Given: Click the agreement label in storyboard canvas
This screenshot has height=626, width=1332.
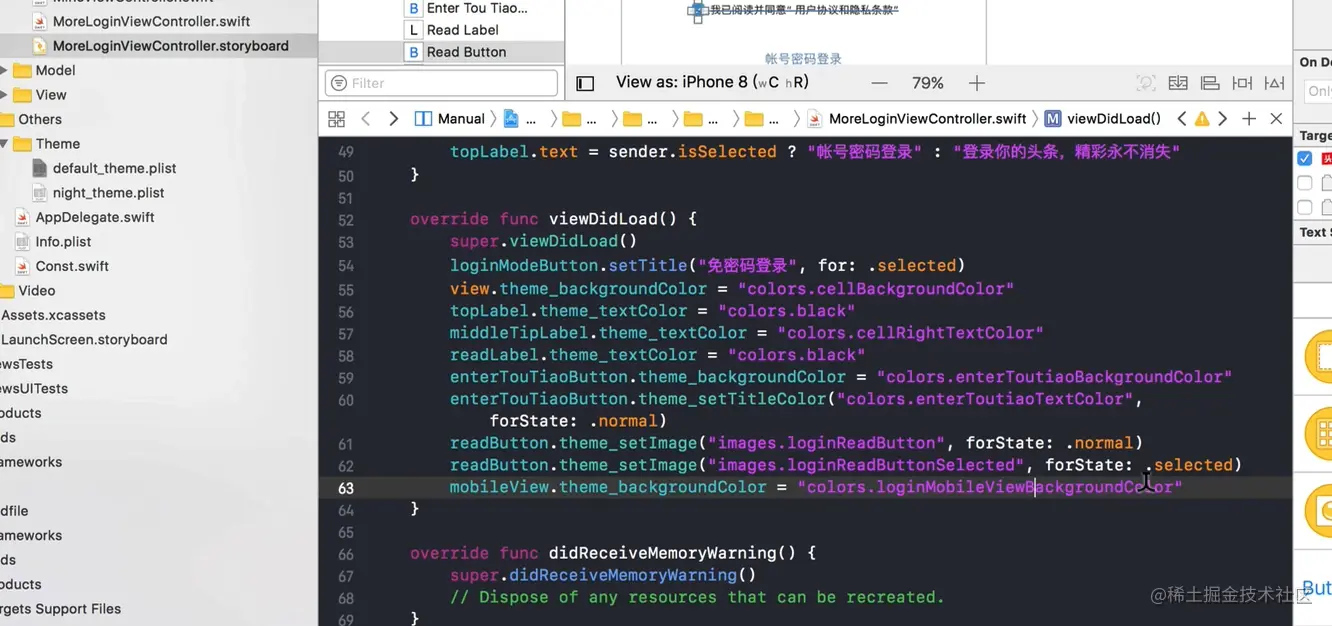Looking at the screenshot, I should point(804,10).
